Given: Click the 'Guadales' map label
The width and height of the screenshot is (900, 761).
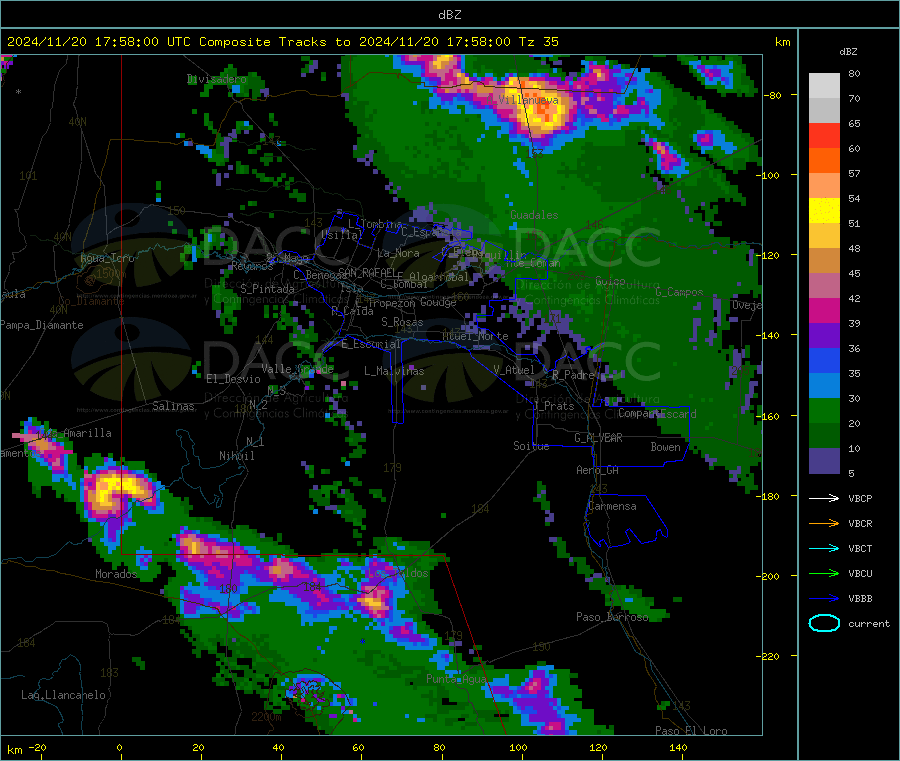Looking at the screenshot, I should point(534,215).
